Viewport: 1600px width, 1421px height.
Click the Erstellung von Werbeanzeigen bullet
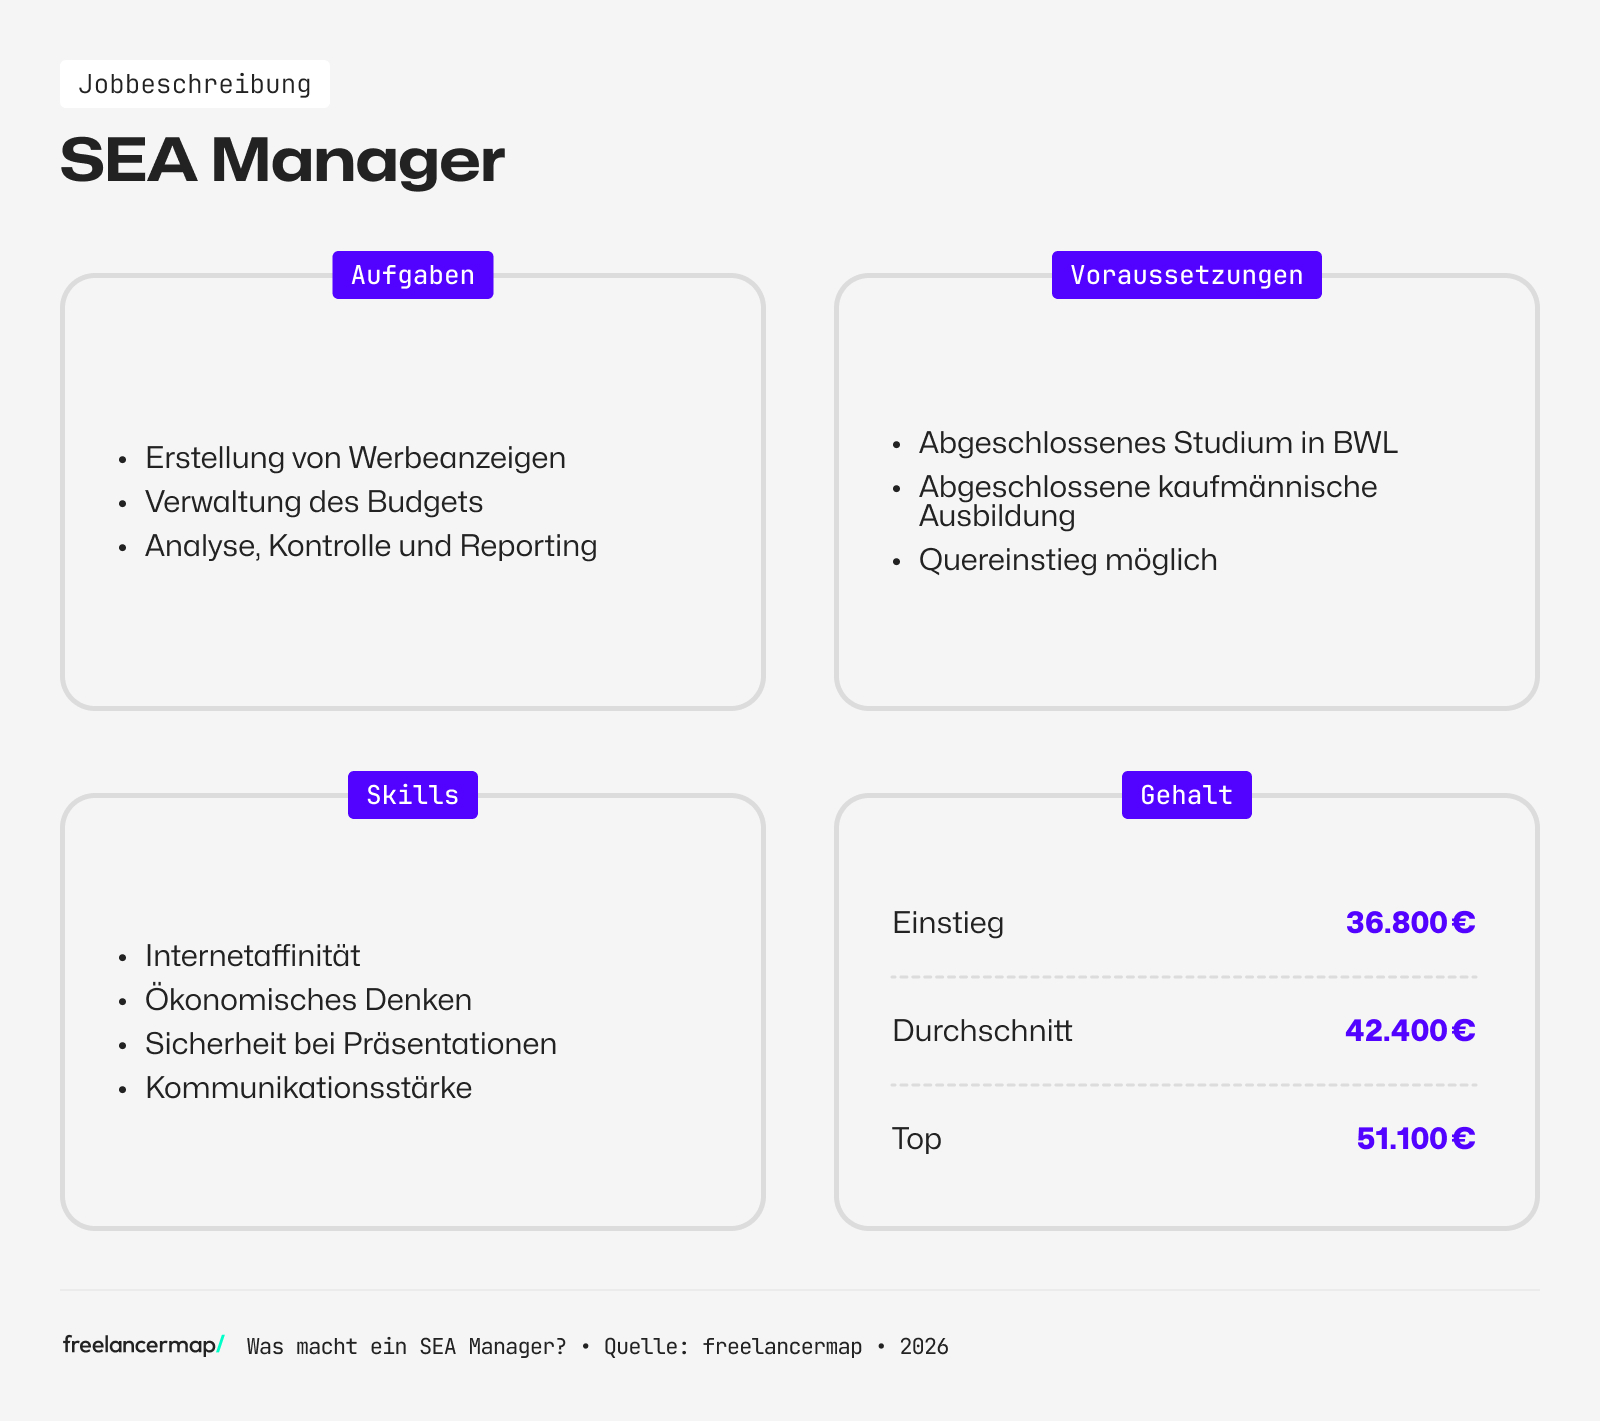point(355,457)
